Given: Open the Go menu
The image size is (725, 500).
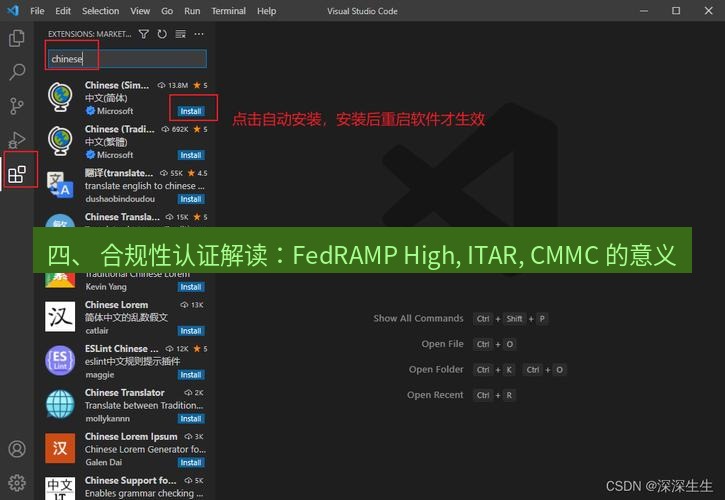Looking at the screenshot, I should click(167, 11).
